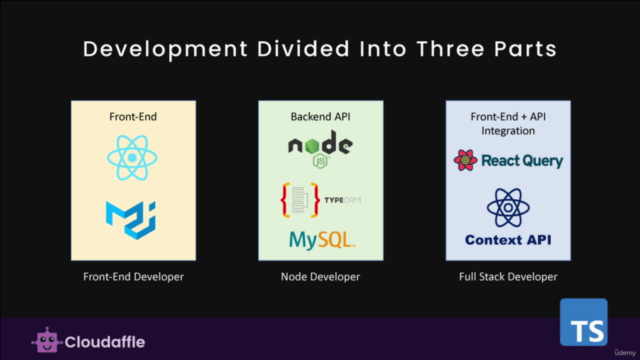This screenshot has height=360, width=640.
Task: Click the light-blue React atom logo in the Front-End card
Action: pyautogui.click(x=132, y=158)
